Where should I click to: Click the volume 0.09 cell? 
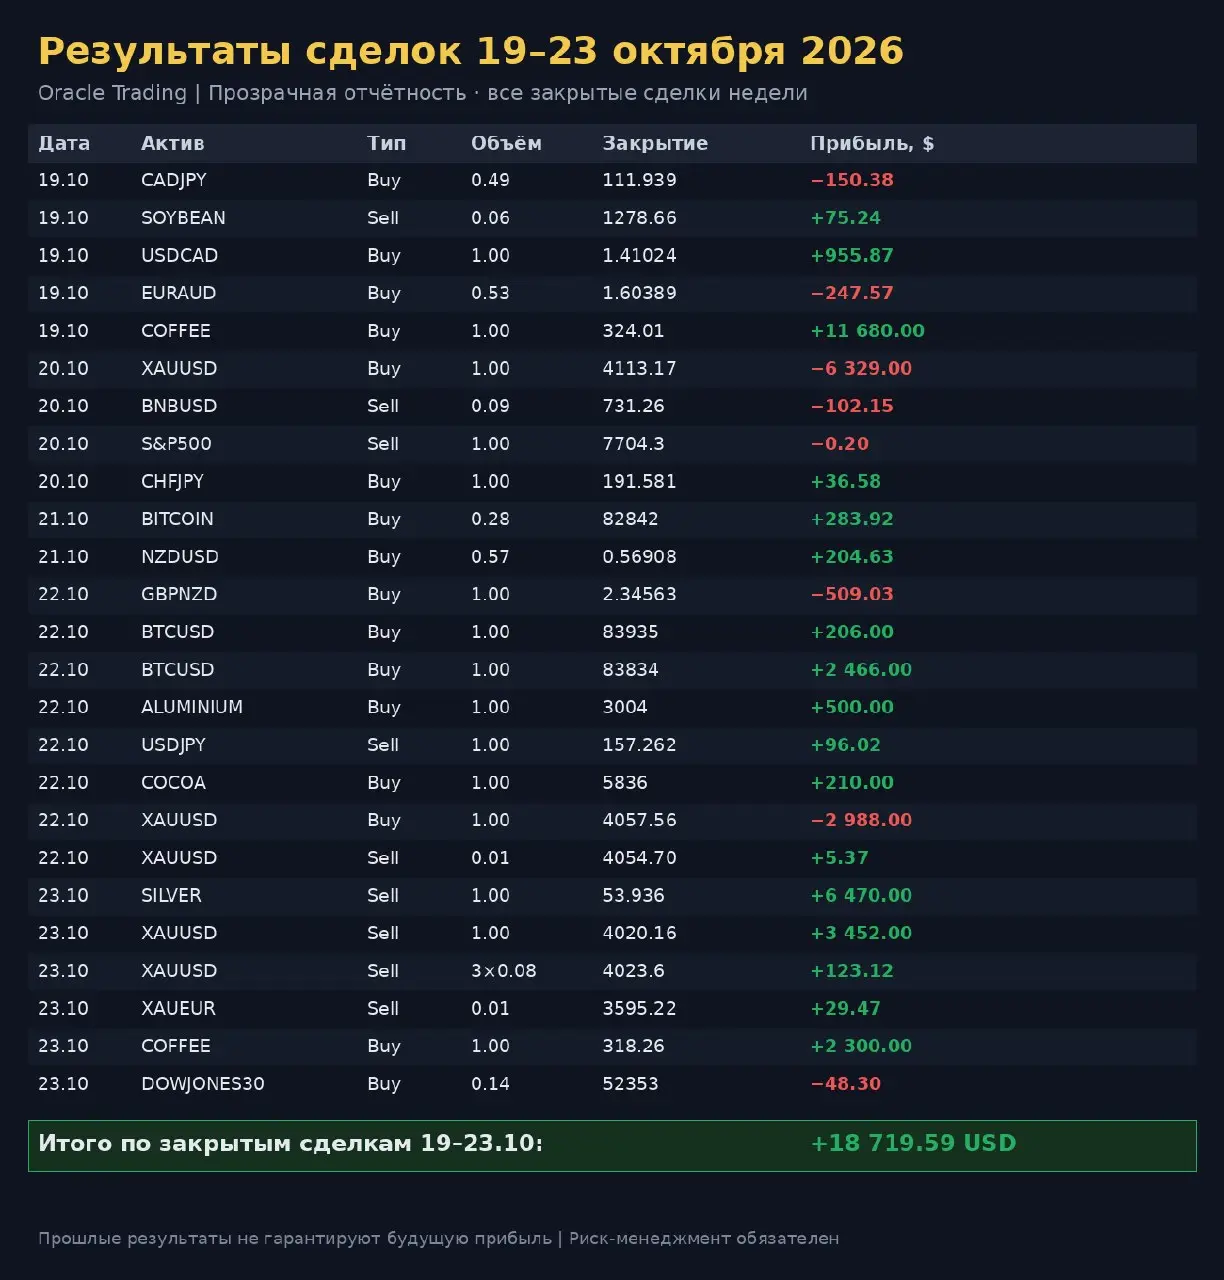[x=490, y=406]
